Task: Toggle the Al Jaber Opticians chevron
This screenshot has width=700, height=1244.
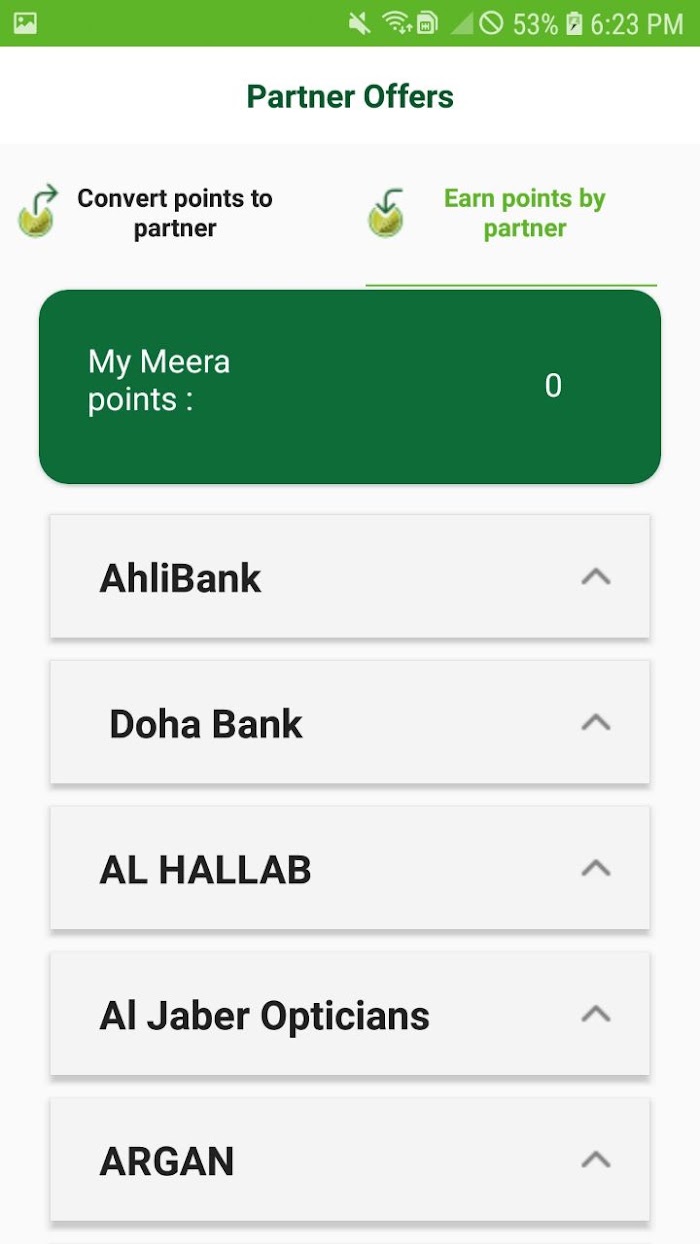Action: pyautogui.click(x=596, y=1014)
